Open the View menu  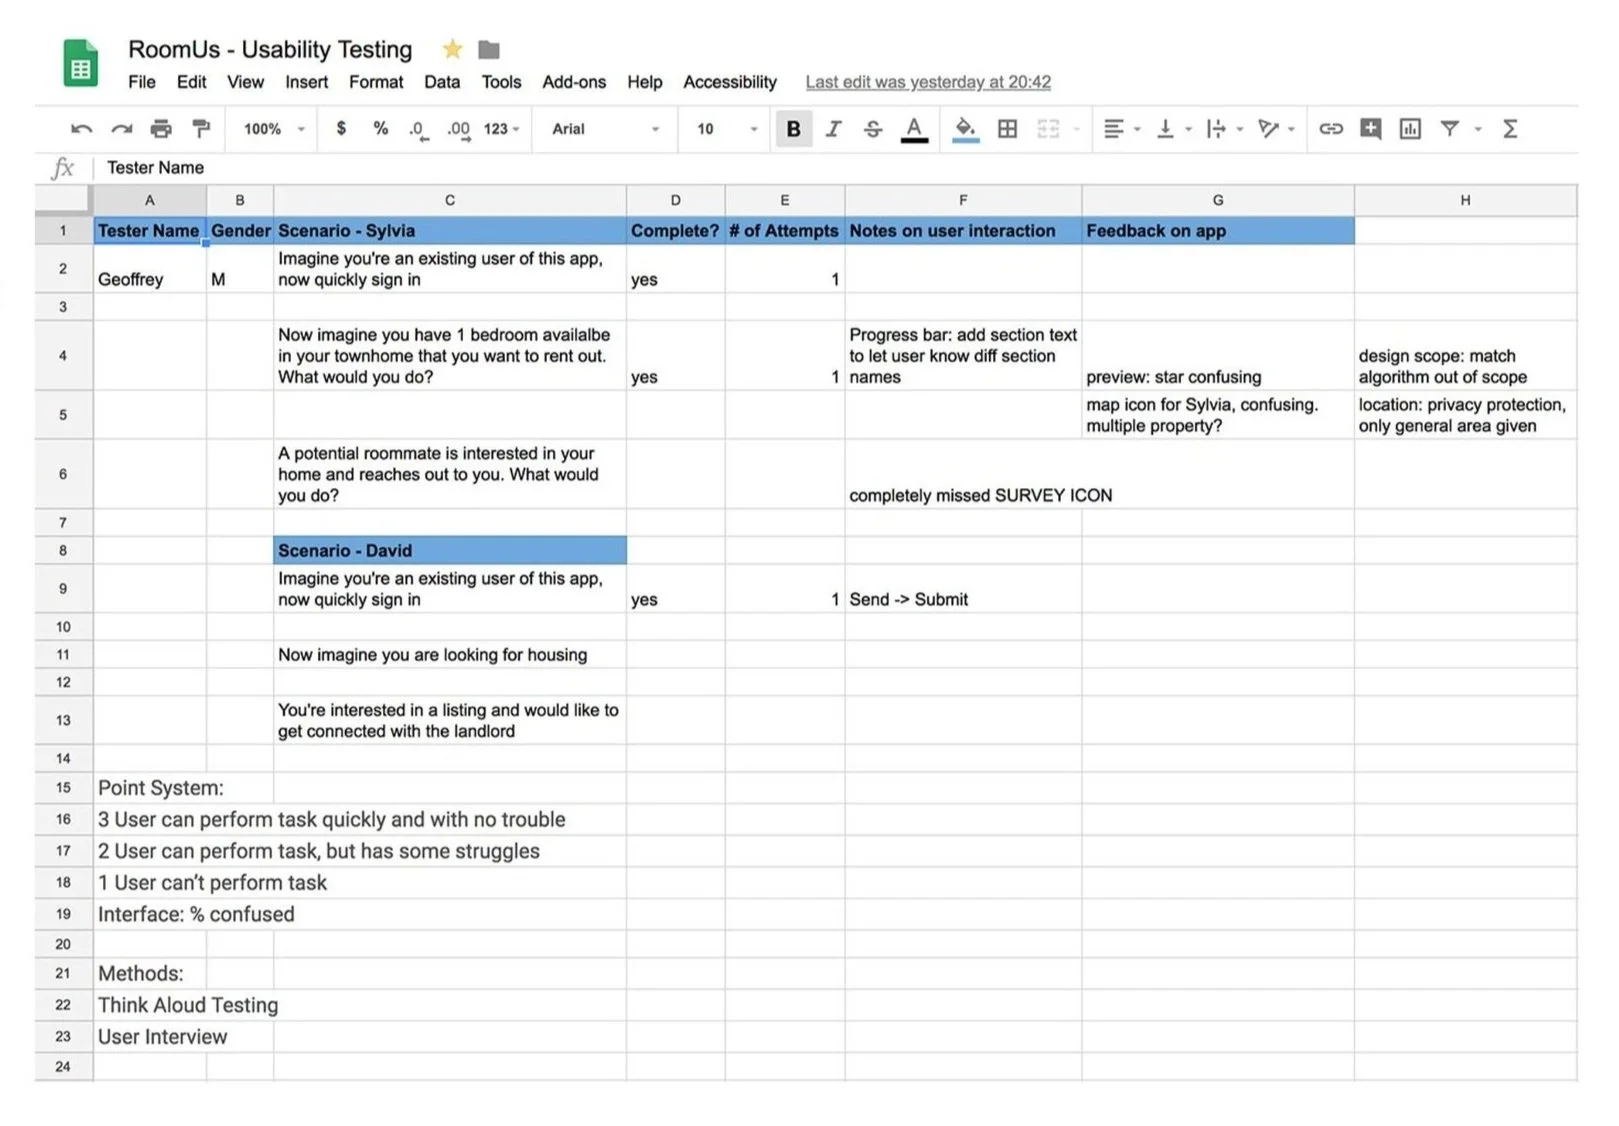tap(245, 82)
